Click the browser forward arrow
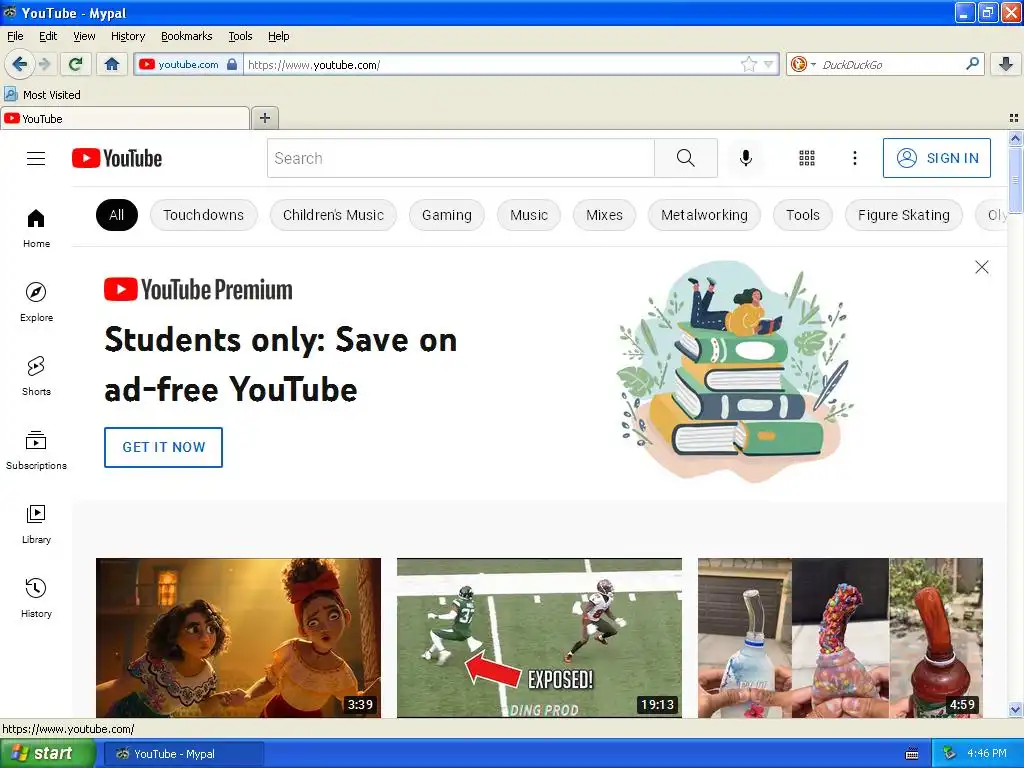 point(44,64)
